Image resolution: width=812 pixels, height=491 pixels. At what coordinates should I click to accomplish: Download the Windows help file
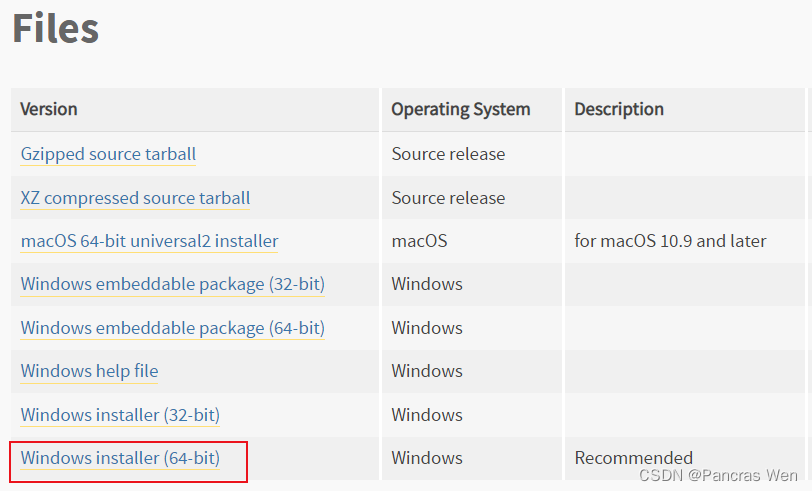[89, 371]
